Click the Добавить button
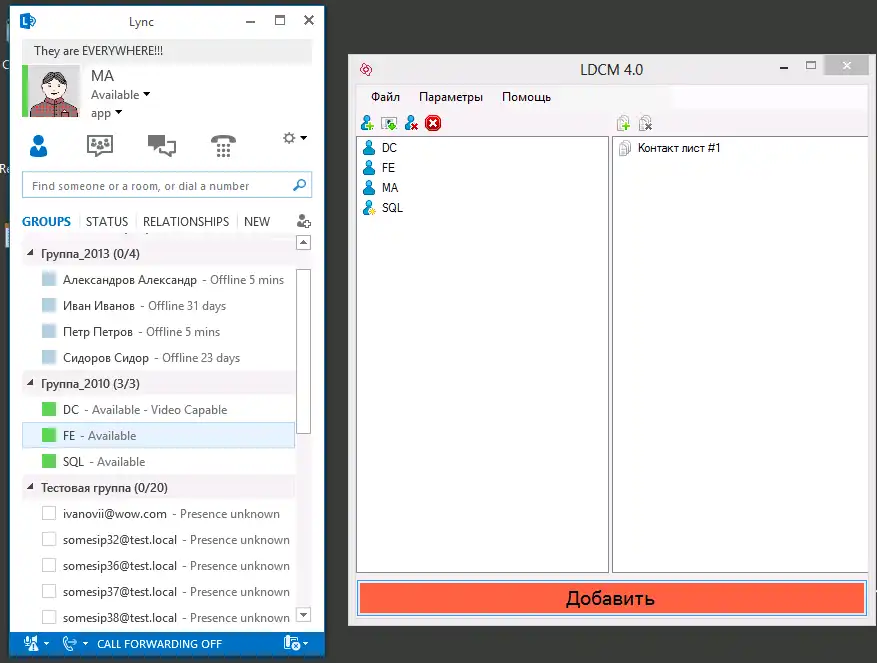The image size is (877, 663). tap(611, 598)
